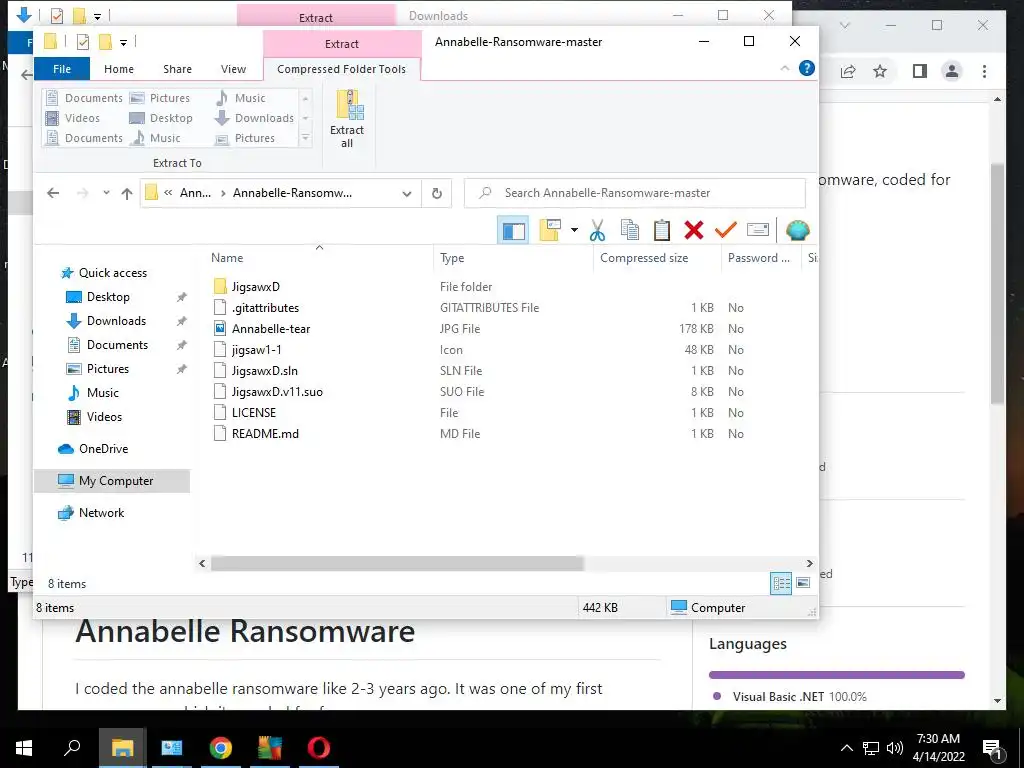
Task: Switch to the Share ribbon tab
Action: pyautogui.click(x=178, y=69)
